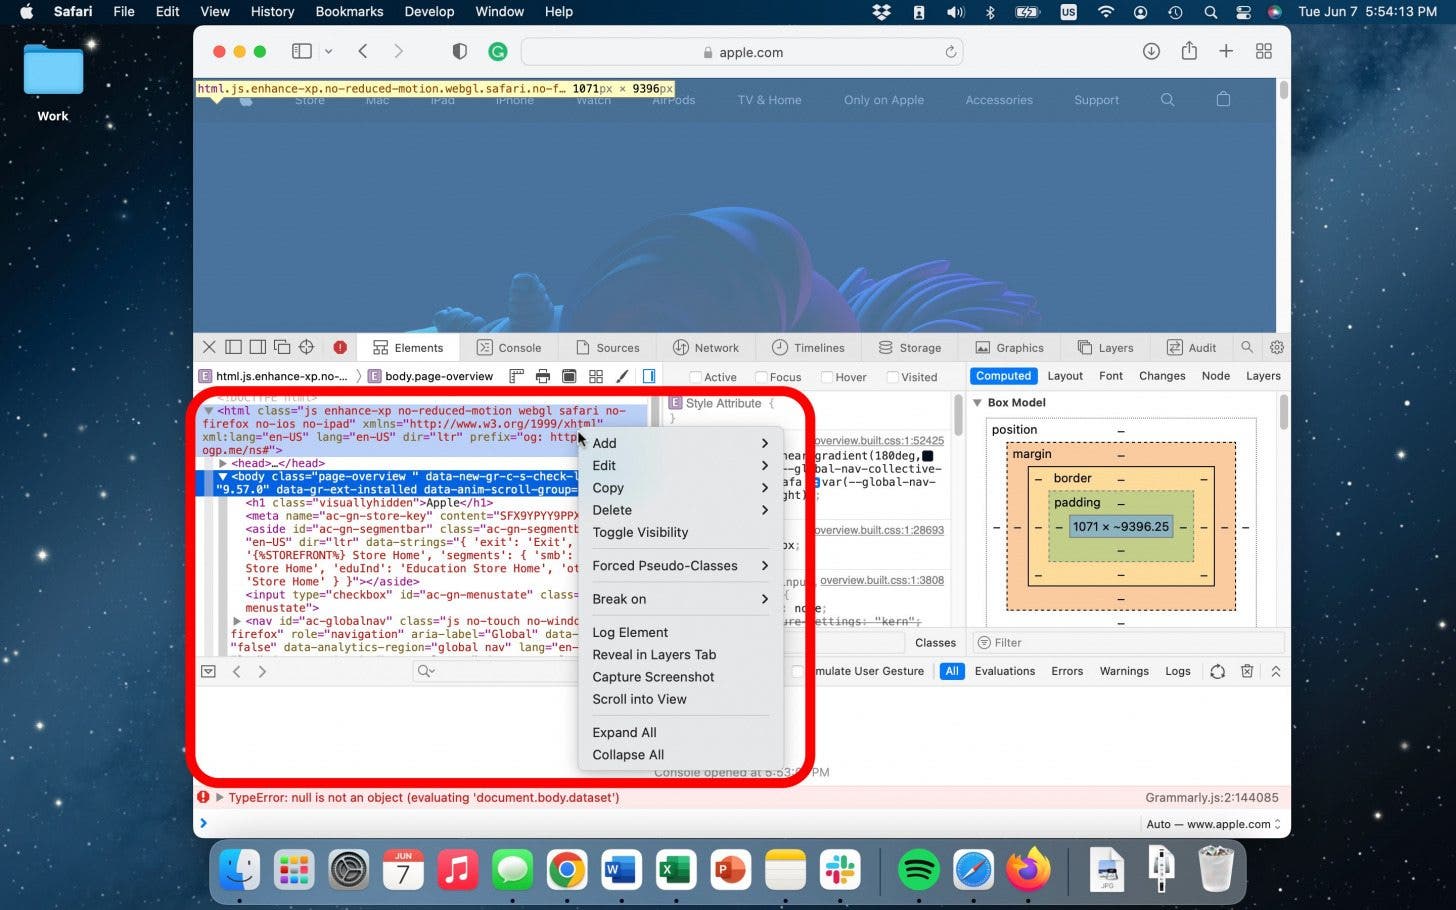
Task: Click the print media styles icon
Action: point(543,376)
